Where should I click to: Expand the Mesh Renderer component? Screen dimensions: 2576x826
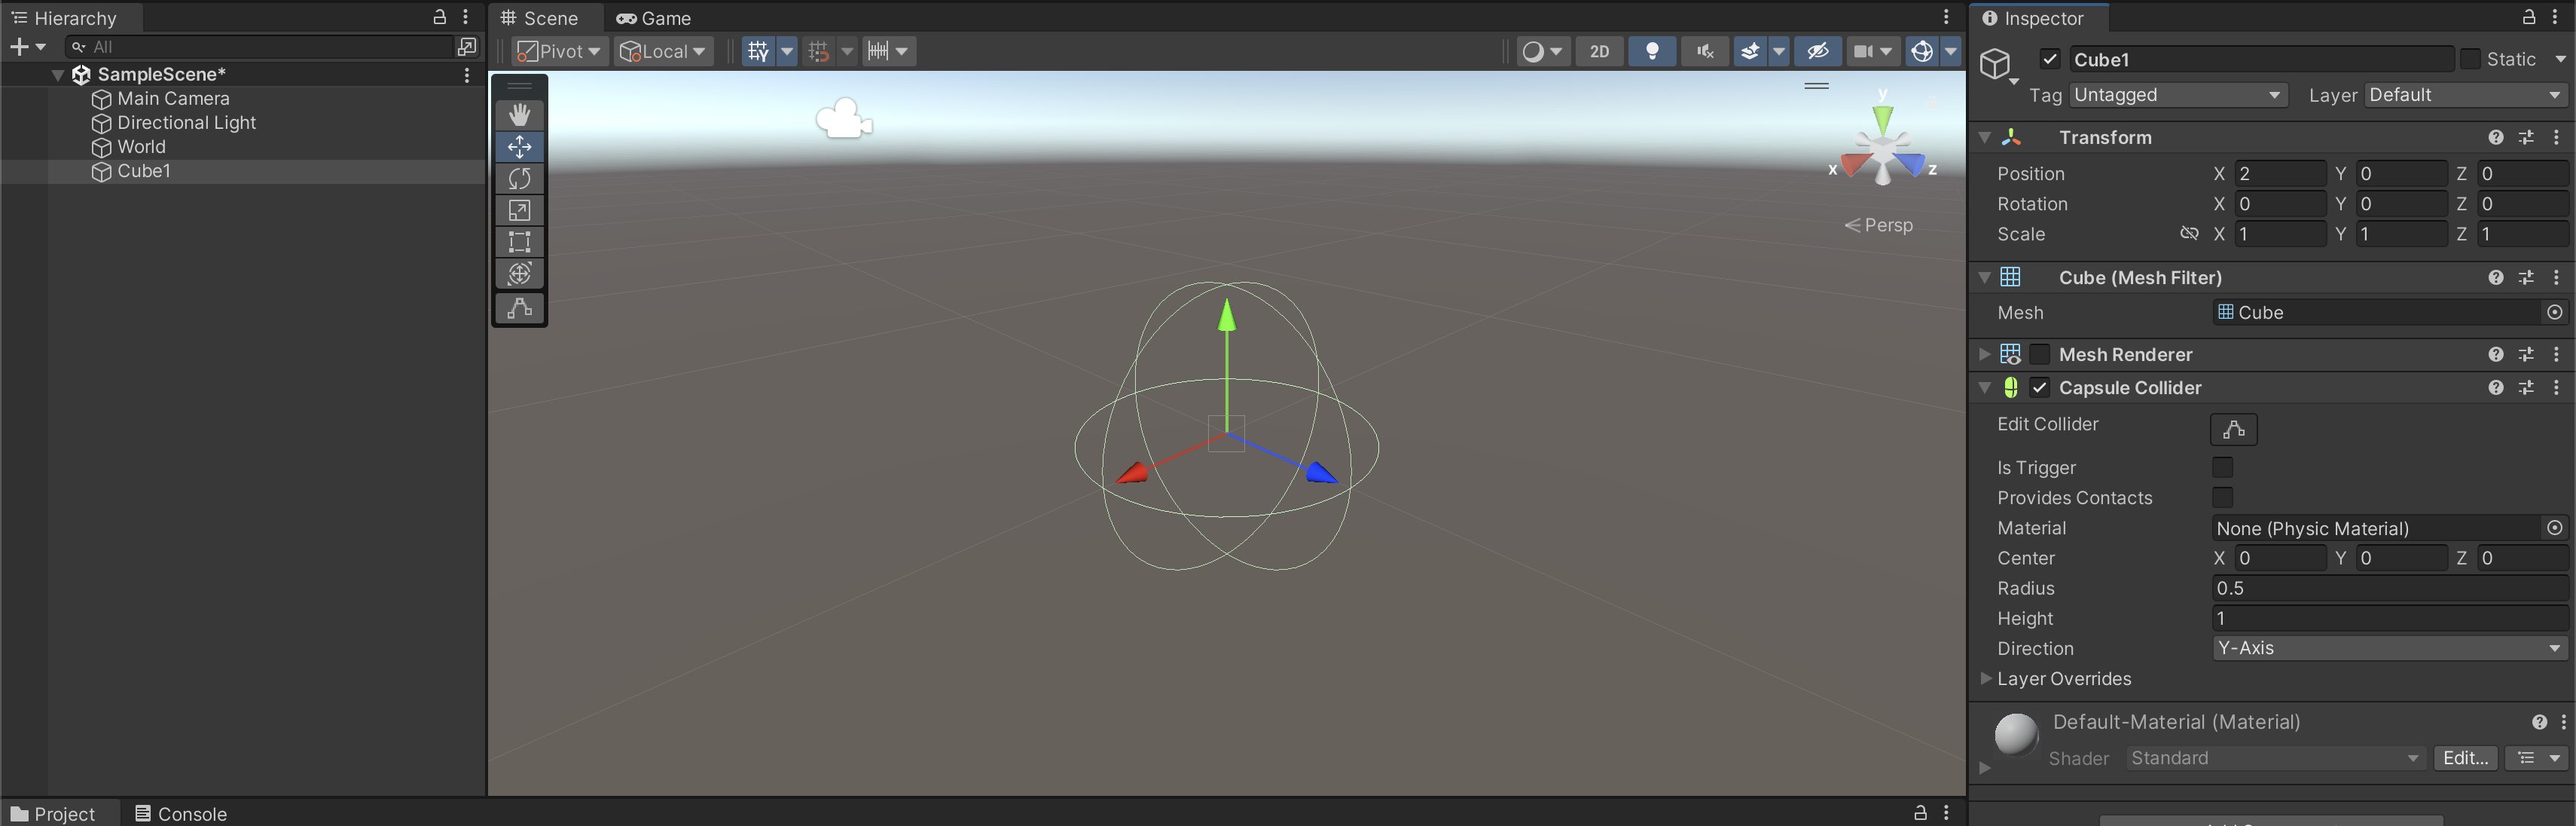1984,355
